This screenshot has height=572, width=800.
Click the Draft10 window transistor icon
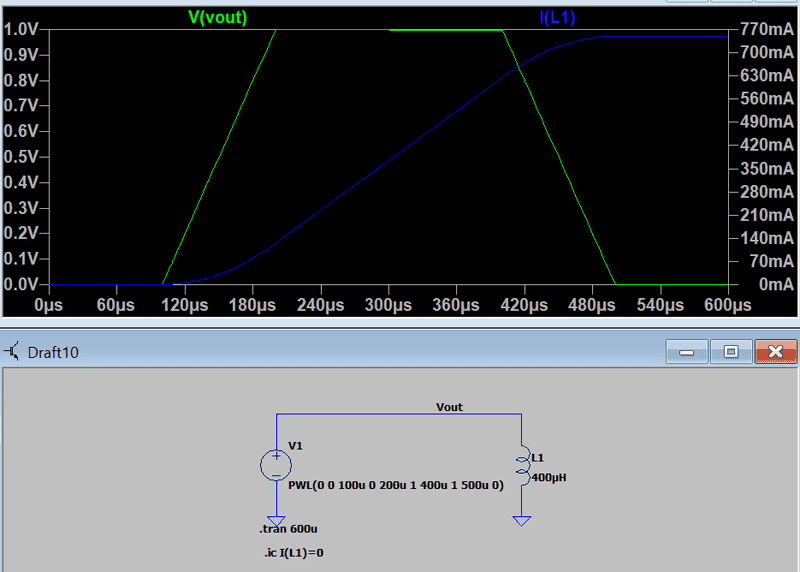12,352
